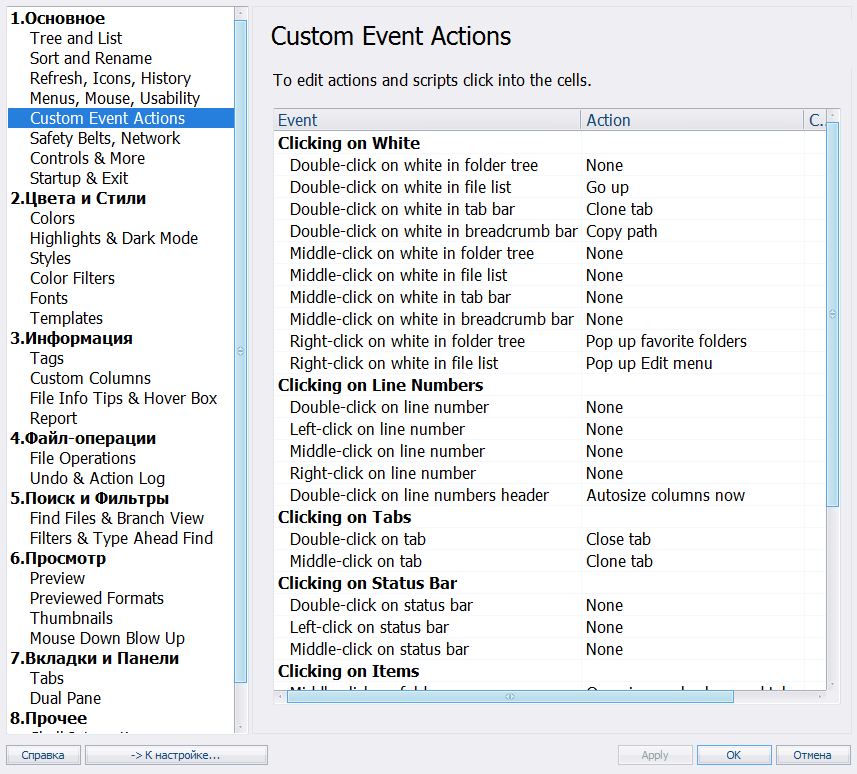Select the Pop up favorite folders action cell
Viewport: 857px width, 774px height.
[x=666, y=341]
